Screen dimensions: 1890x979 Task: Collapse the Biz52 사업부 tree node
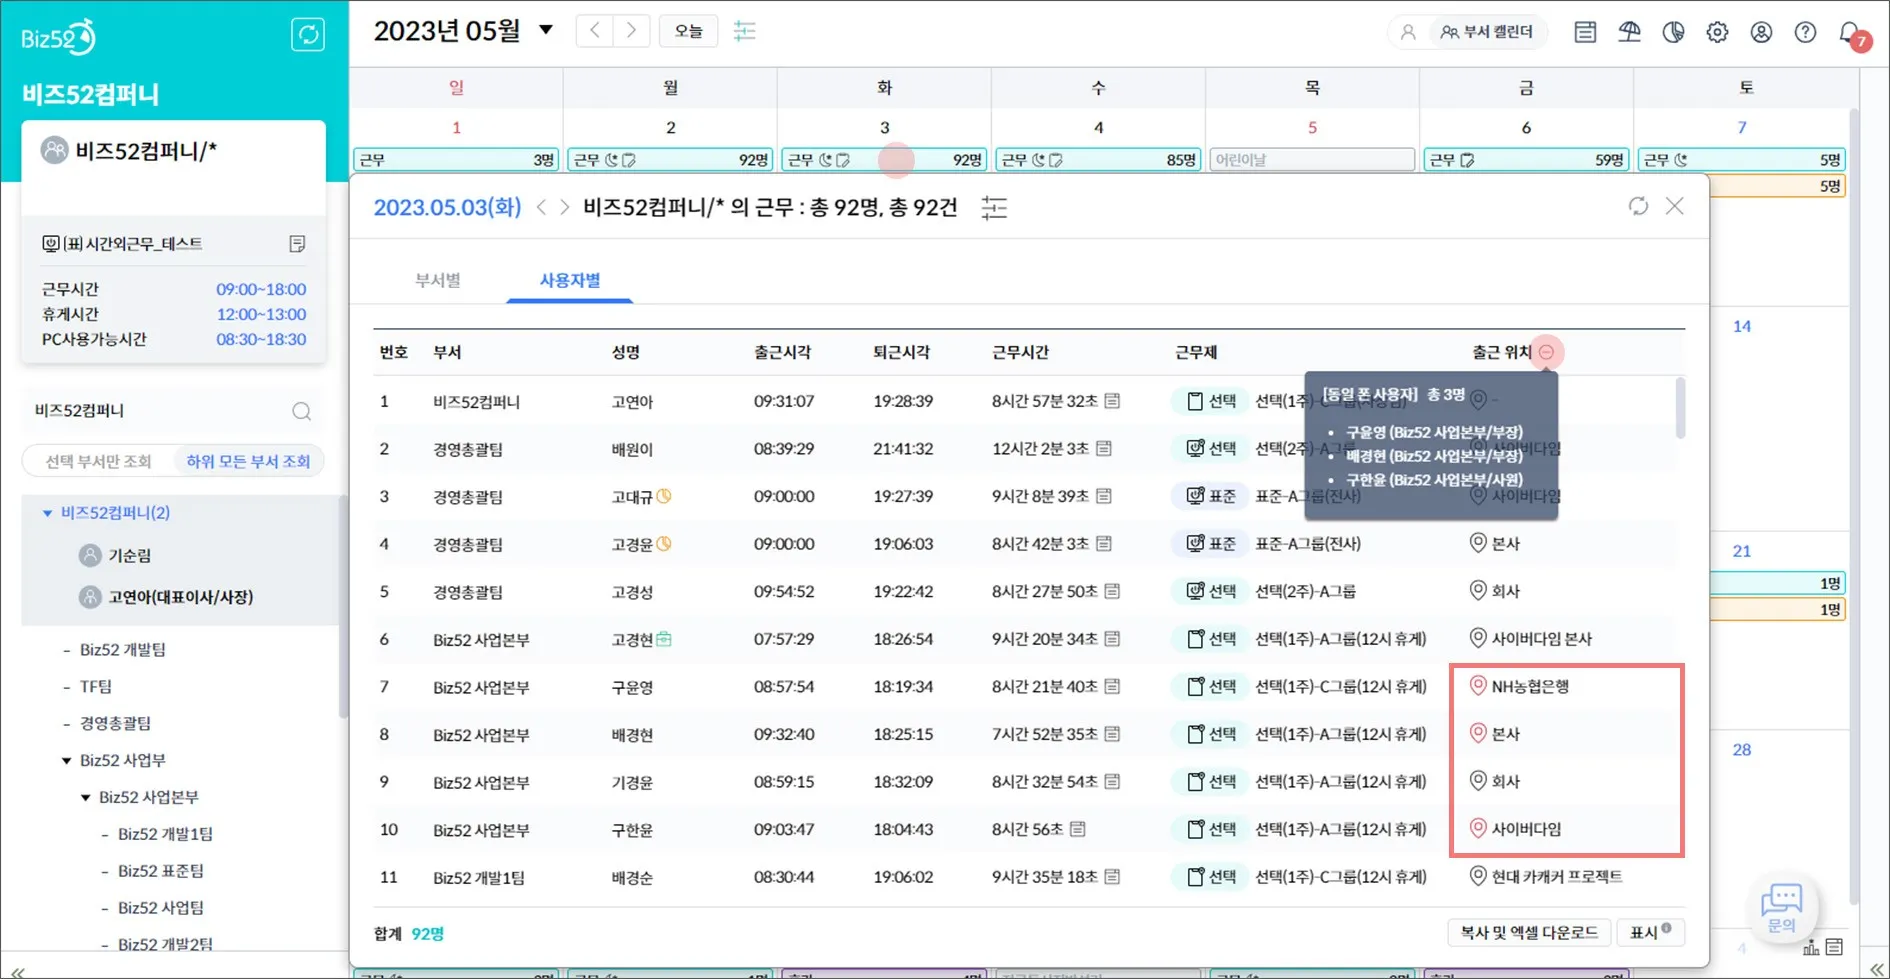pyautogui.click(x=67, y=760)
